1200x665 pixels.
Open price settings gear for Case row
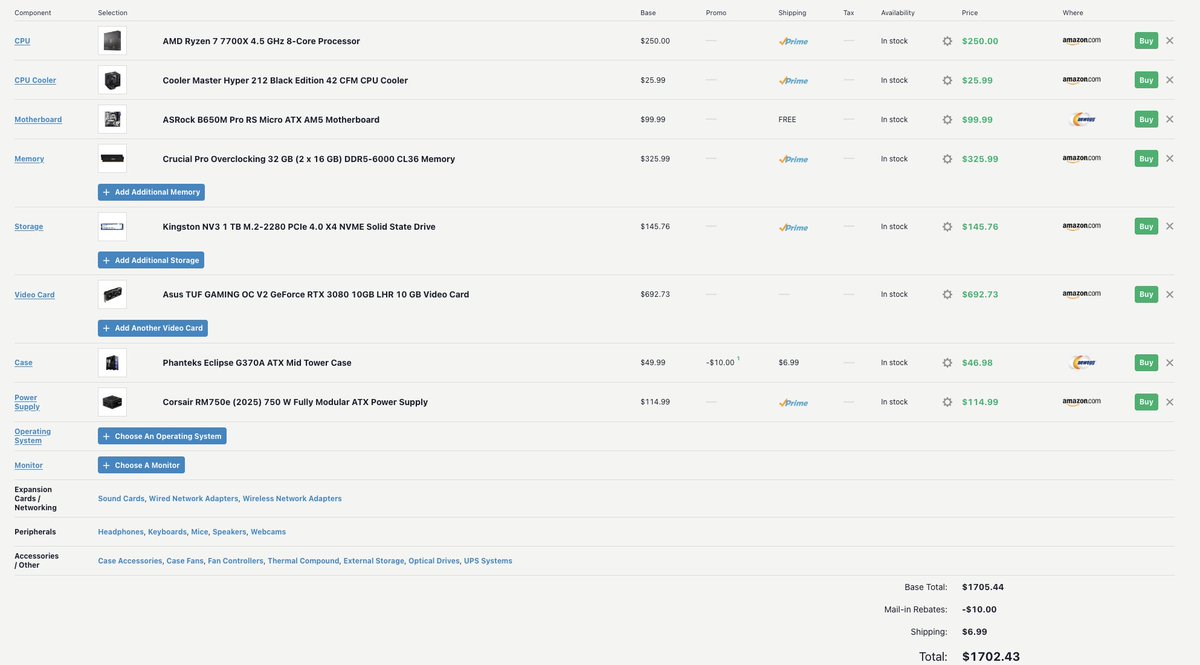[x=947, y=363]
